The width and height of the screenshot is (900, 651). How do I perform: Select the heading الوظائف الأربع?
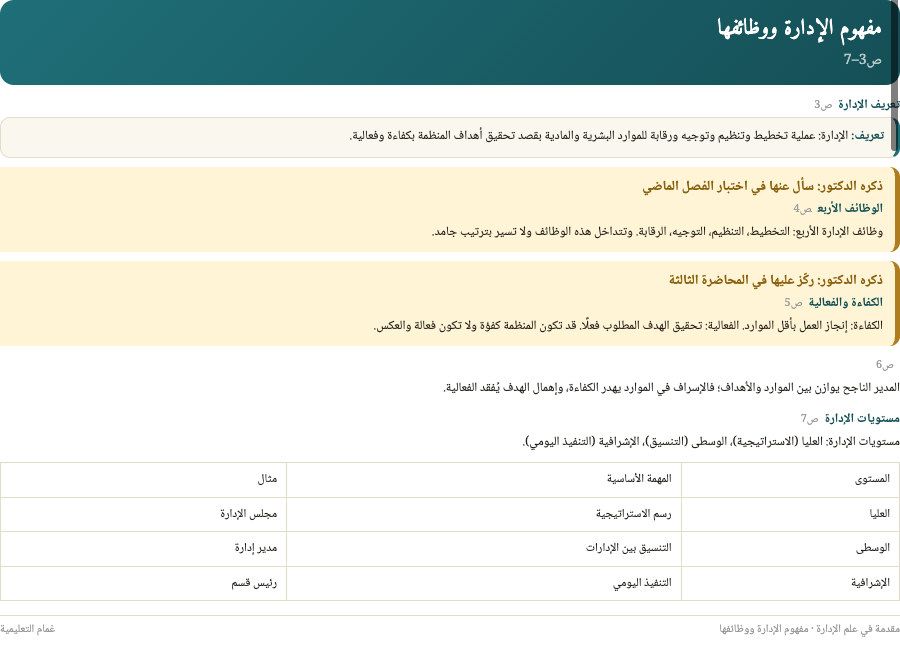(x=849, y=208)
